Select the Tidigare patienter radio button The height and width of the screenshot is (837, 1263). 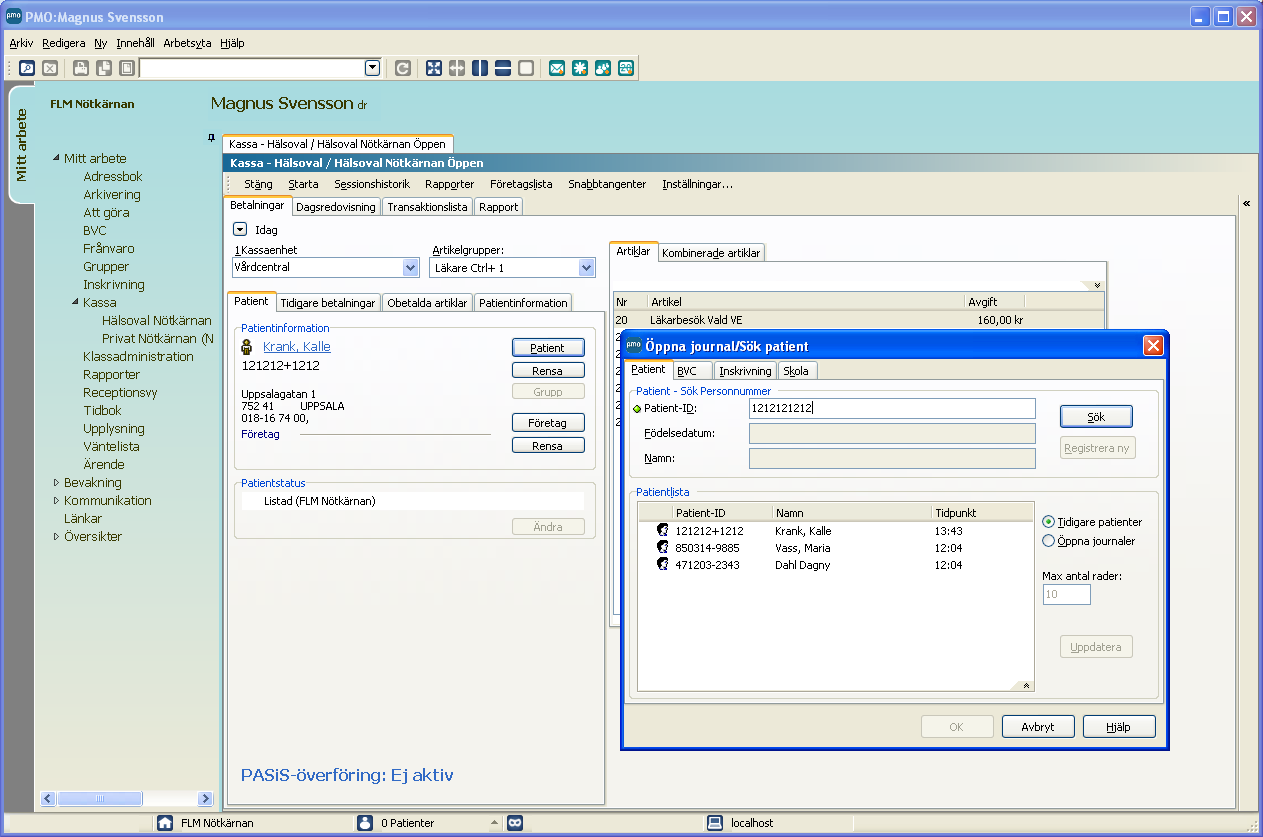[x=1048, y=522]
